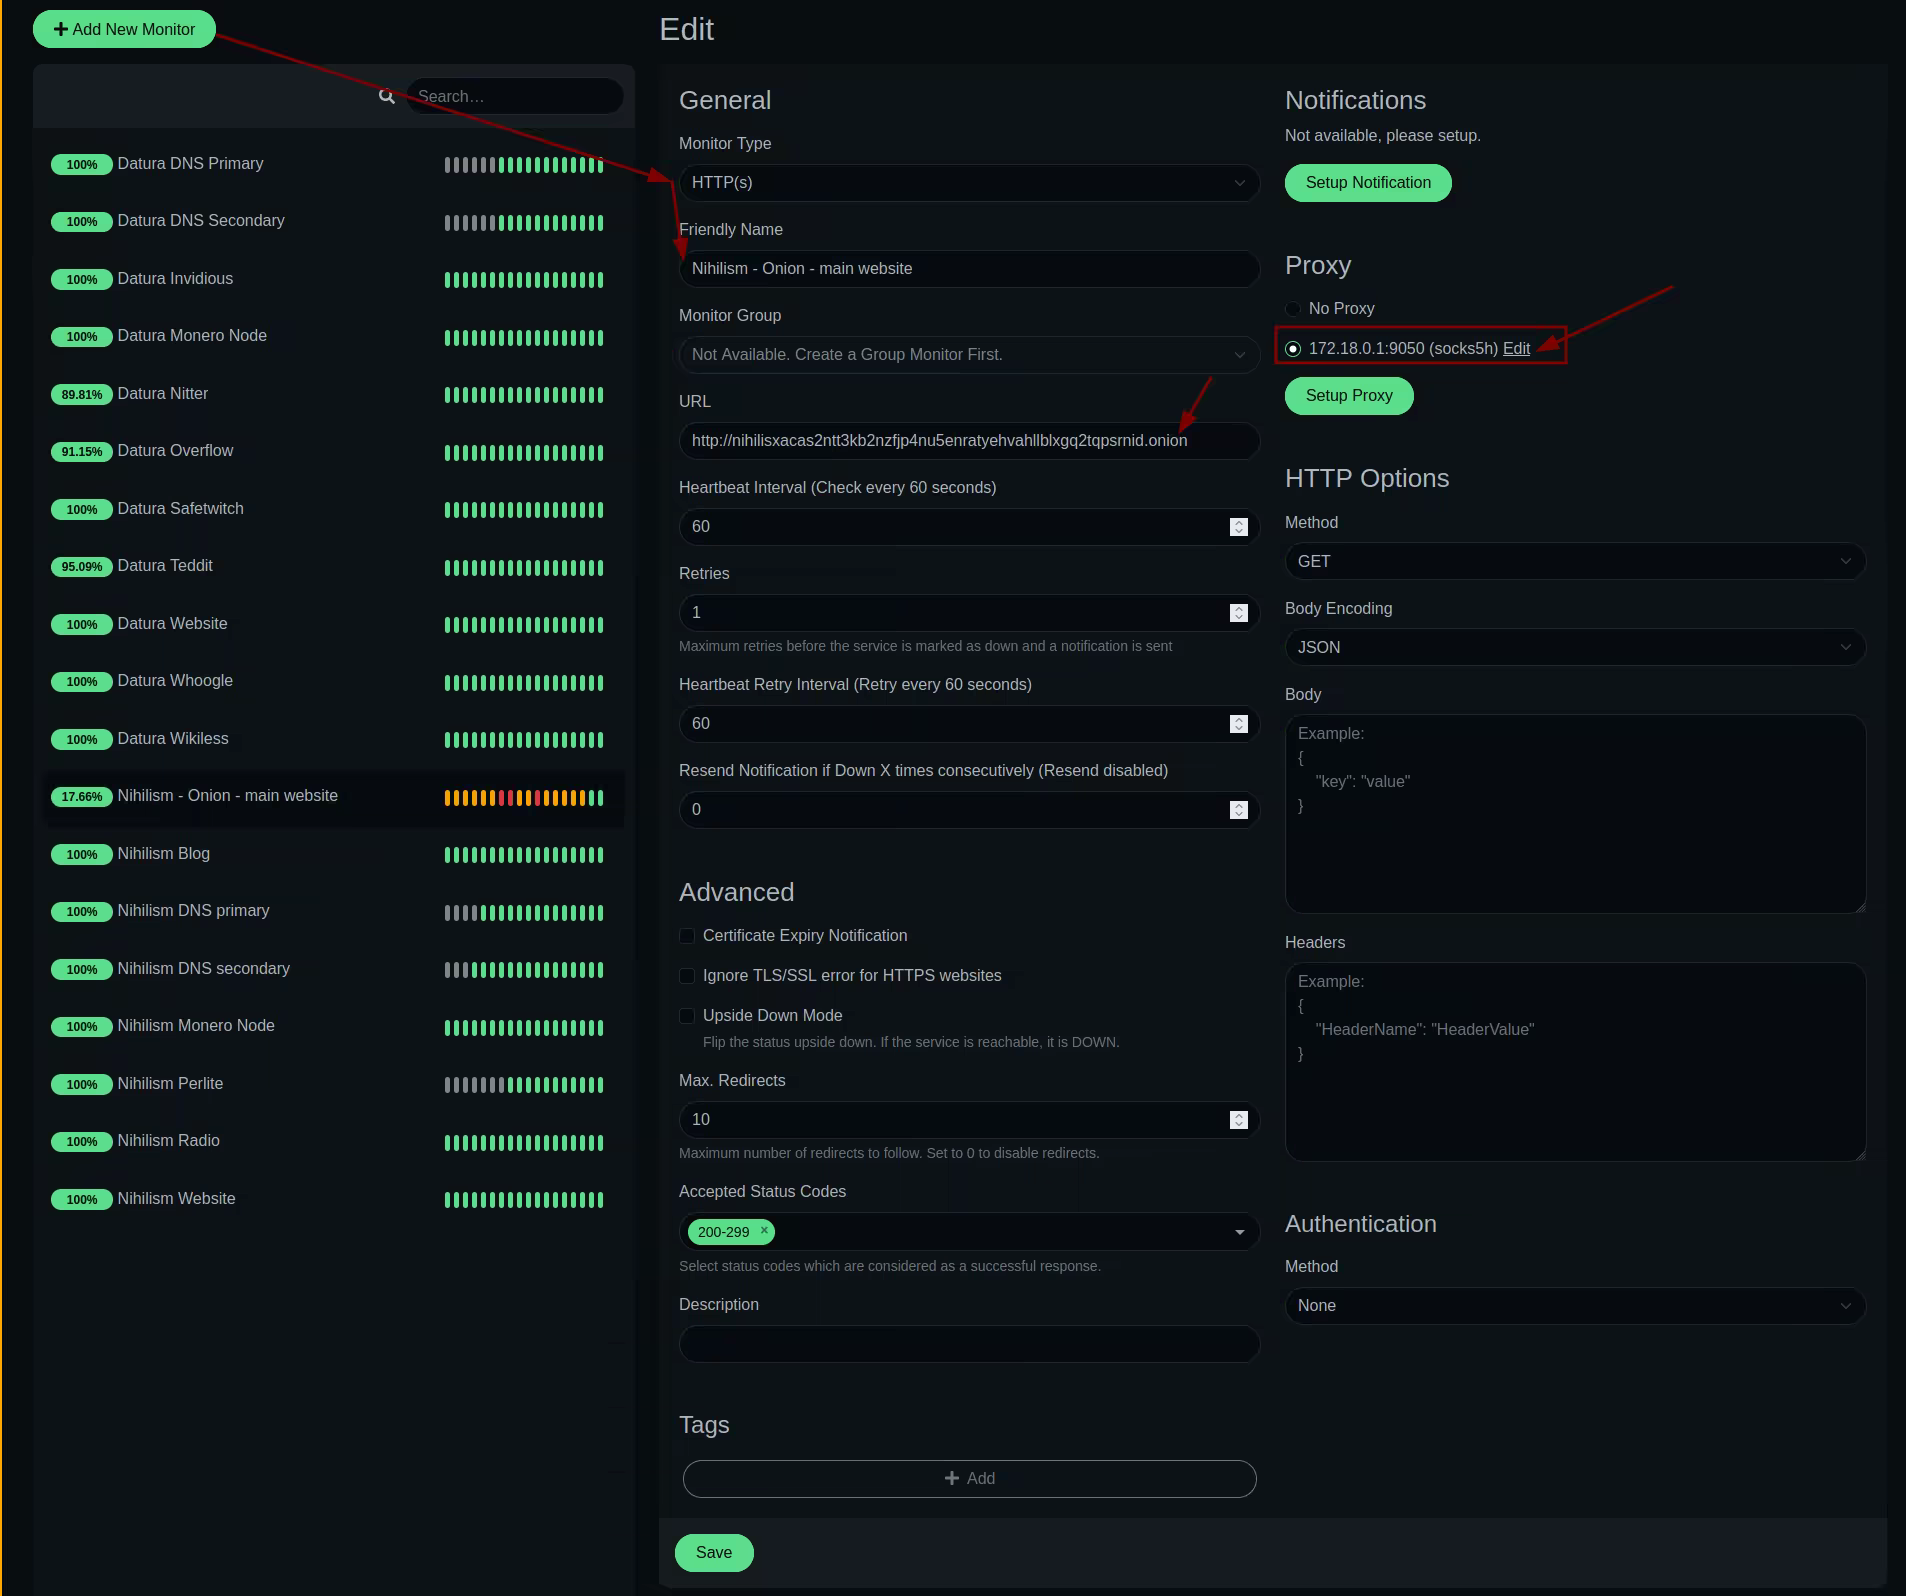Viewport: 1906px width, 1596px height.
Task: Click the Retries stepper arrows
Action: pyautogui.click(x=1238, y=613)
